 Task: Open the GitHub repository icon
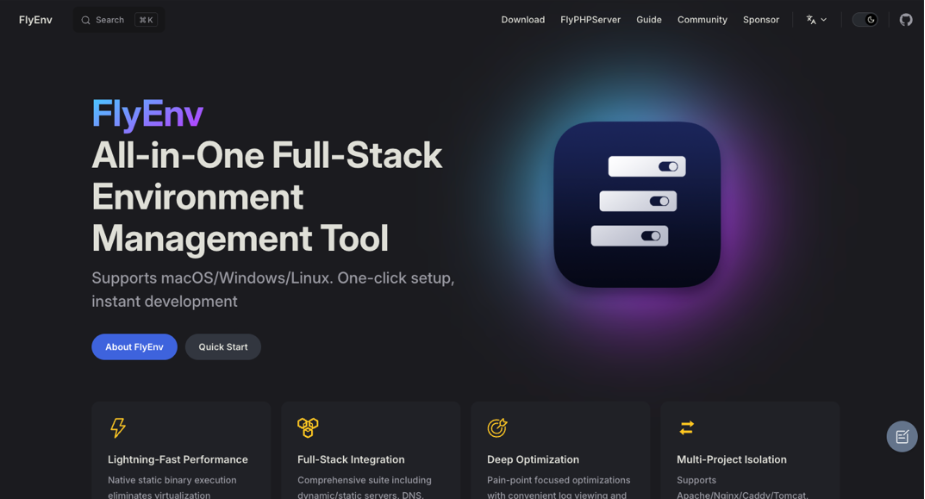[906, 20]
